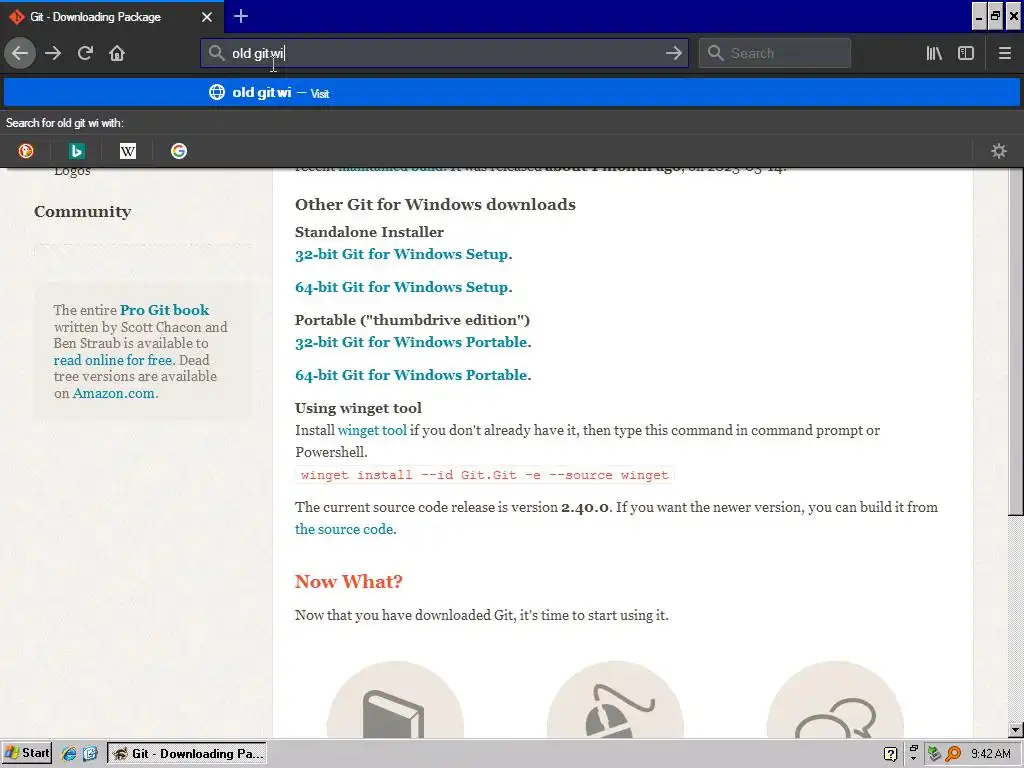Click the address bar text field

click(444, 53)
